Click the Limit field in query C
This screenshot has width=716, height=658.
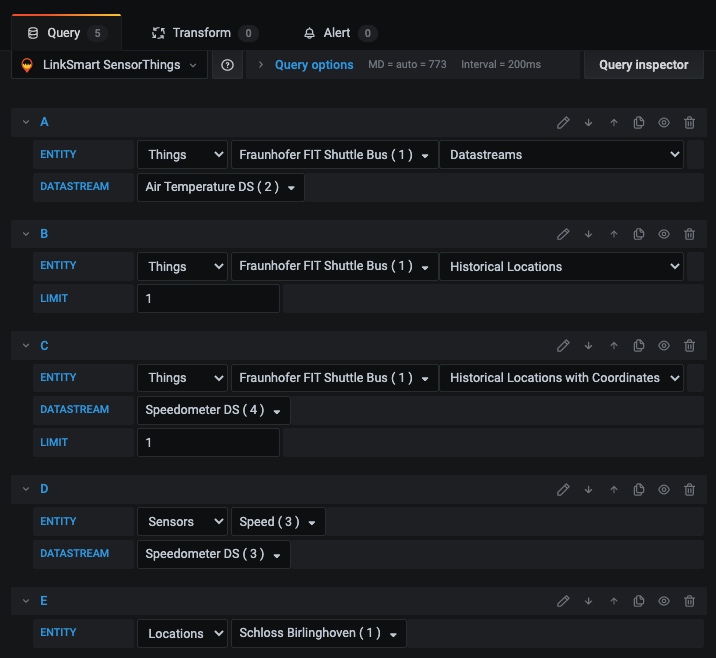coord(208,442)
